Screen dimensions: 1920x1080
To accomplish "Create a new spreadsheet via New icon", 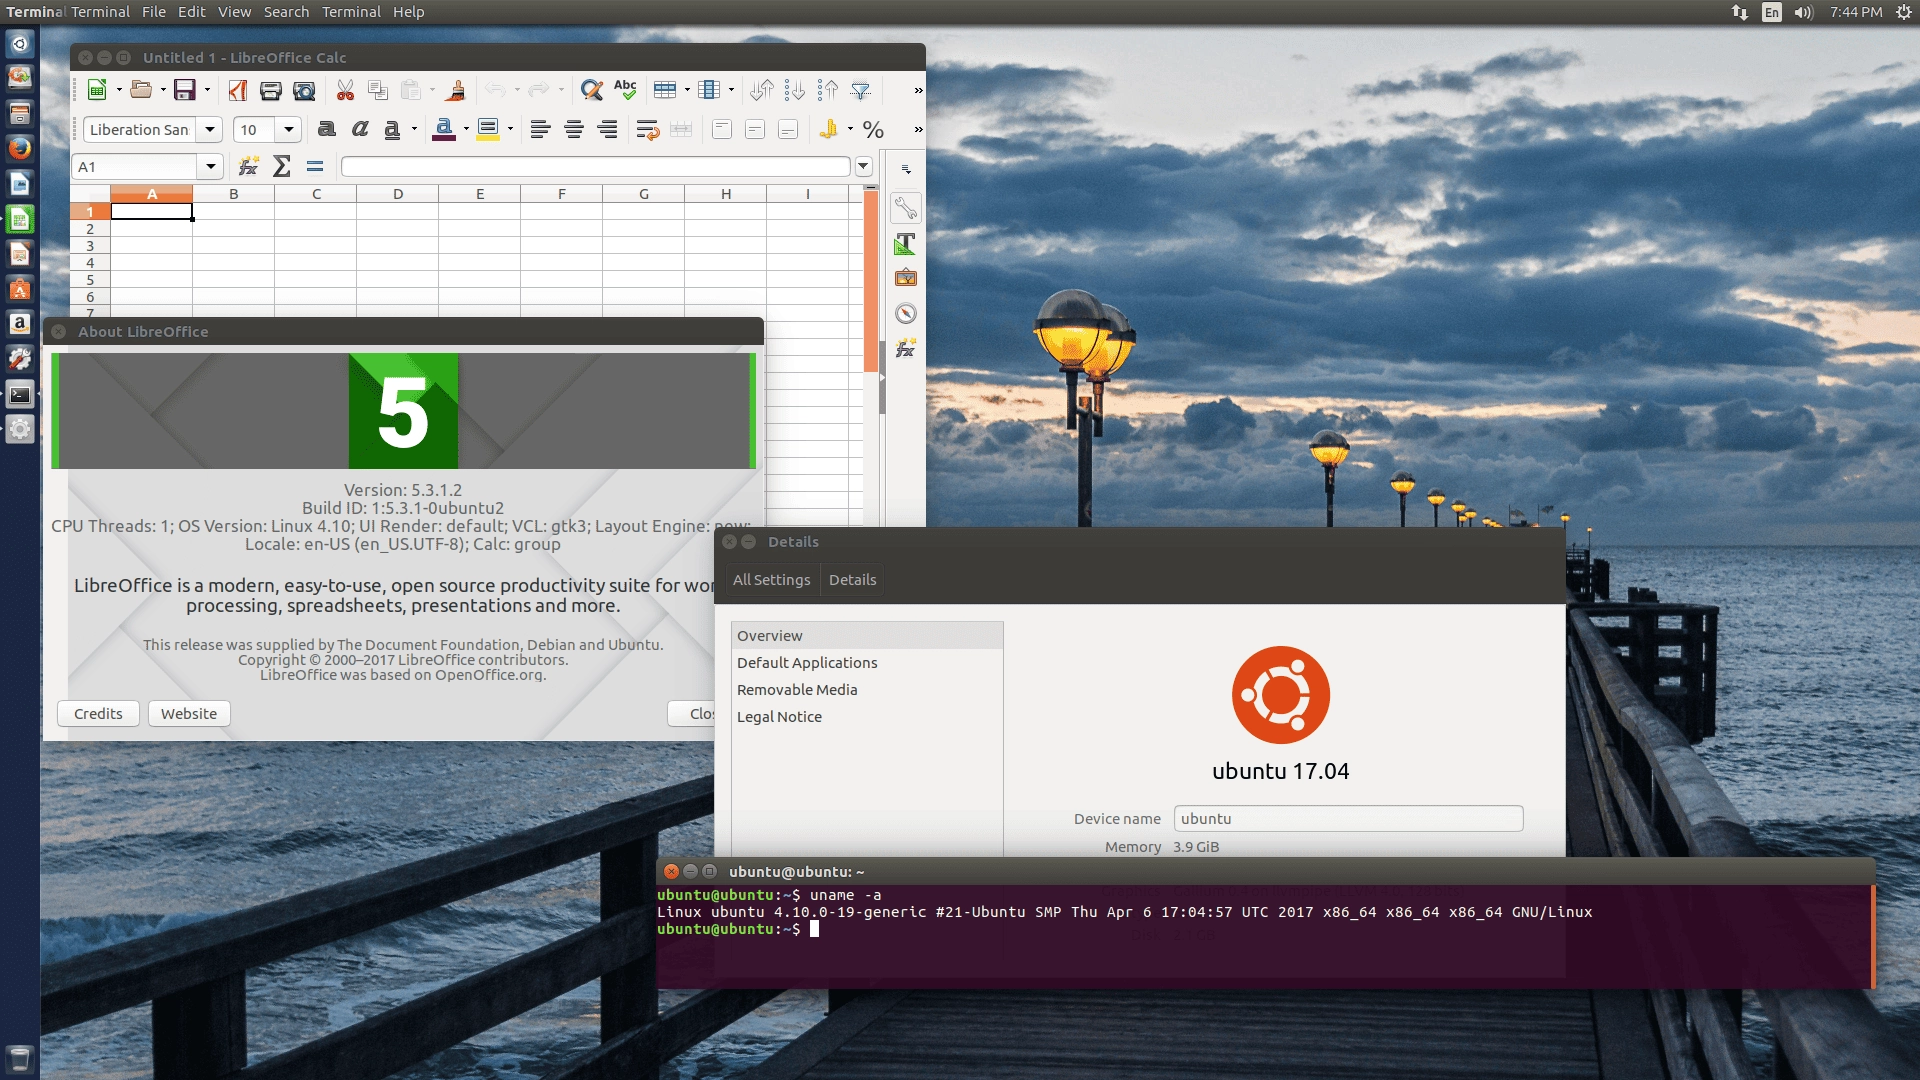I will [97, 90].
